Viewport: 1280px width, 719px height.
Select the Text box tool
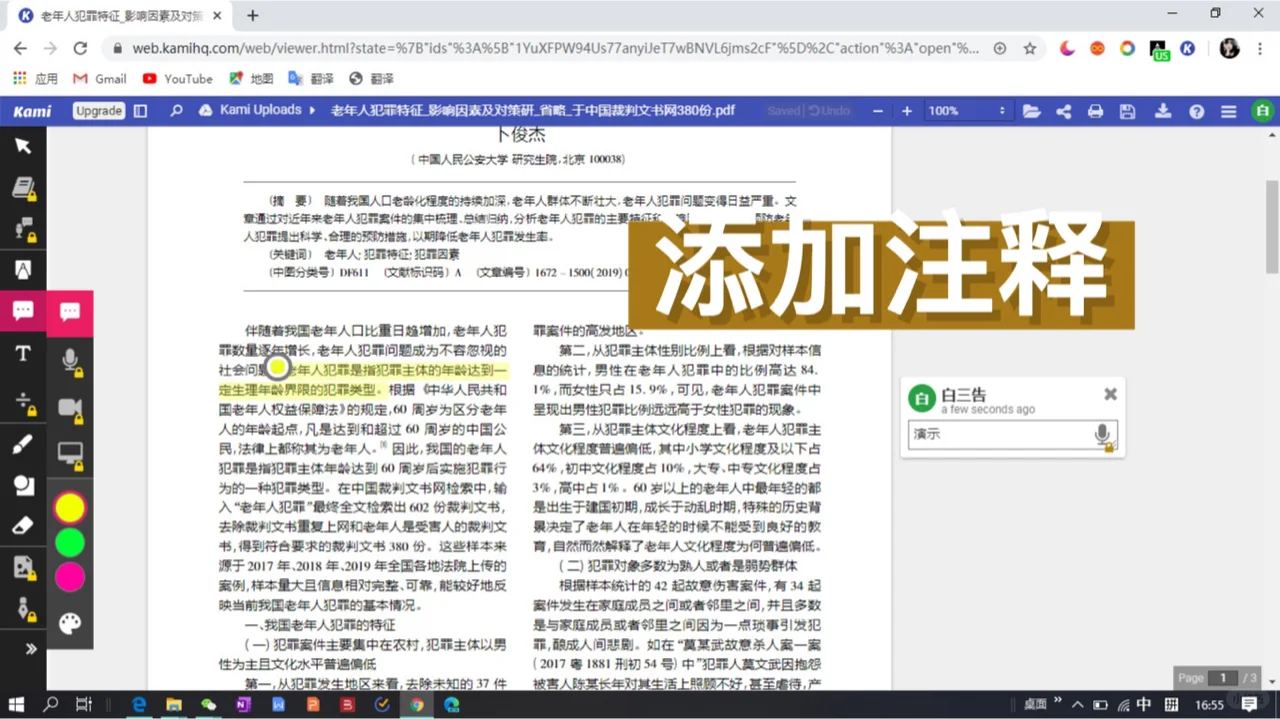coord(24,352)
